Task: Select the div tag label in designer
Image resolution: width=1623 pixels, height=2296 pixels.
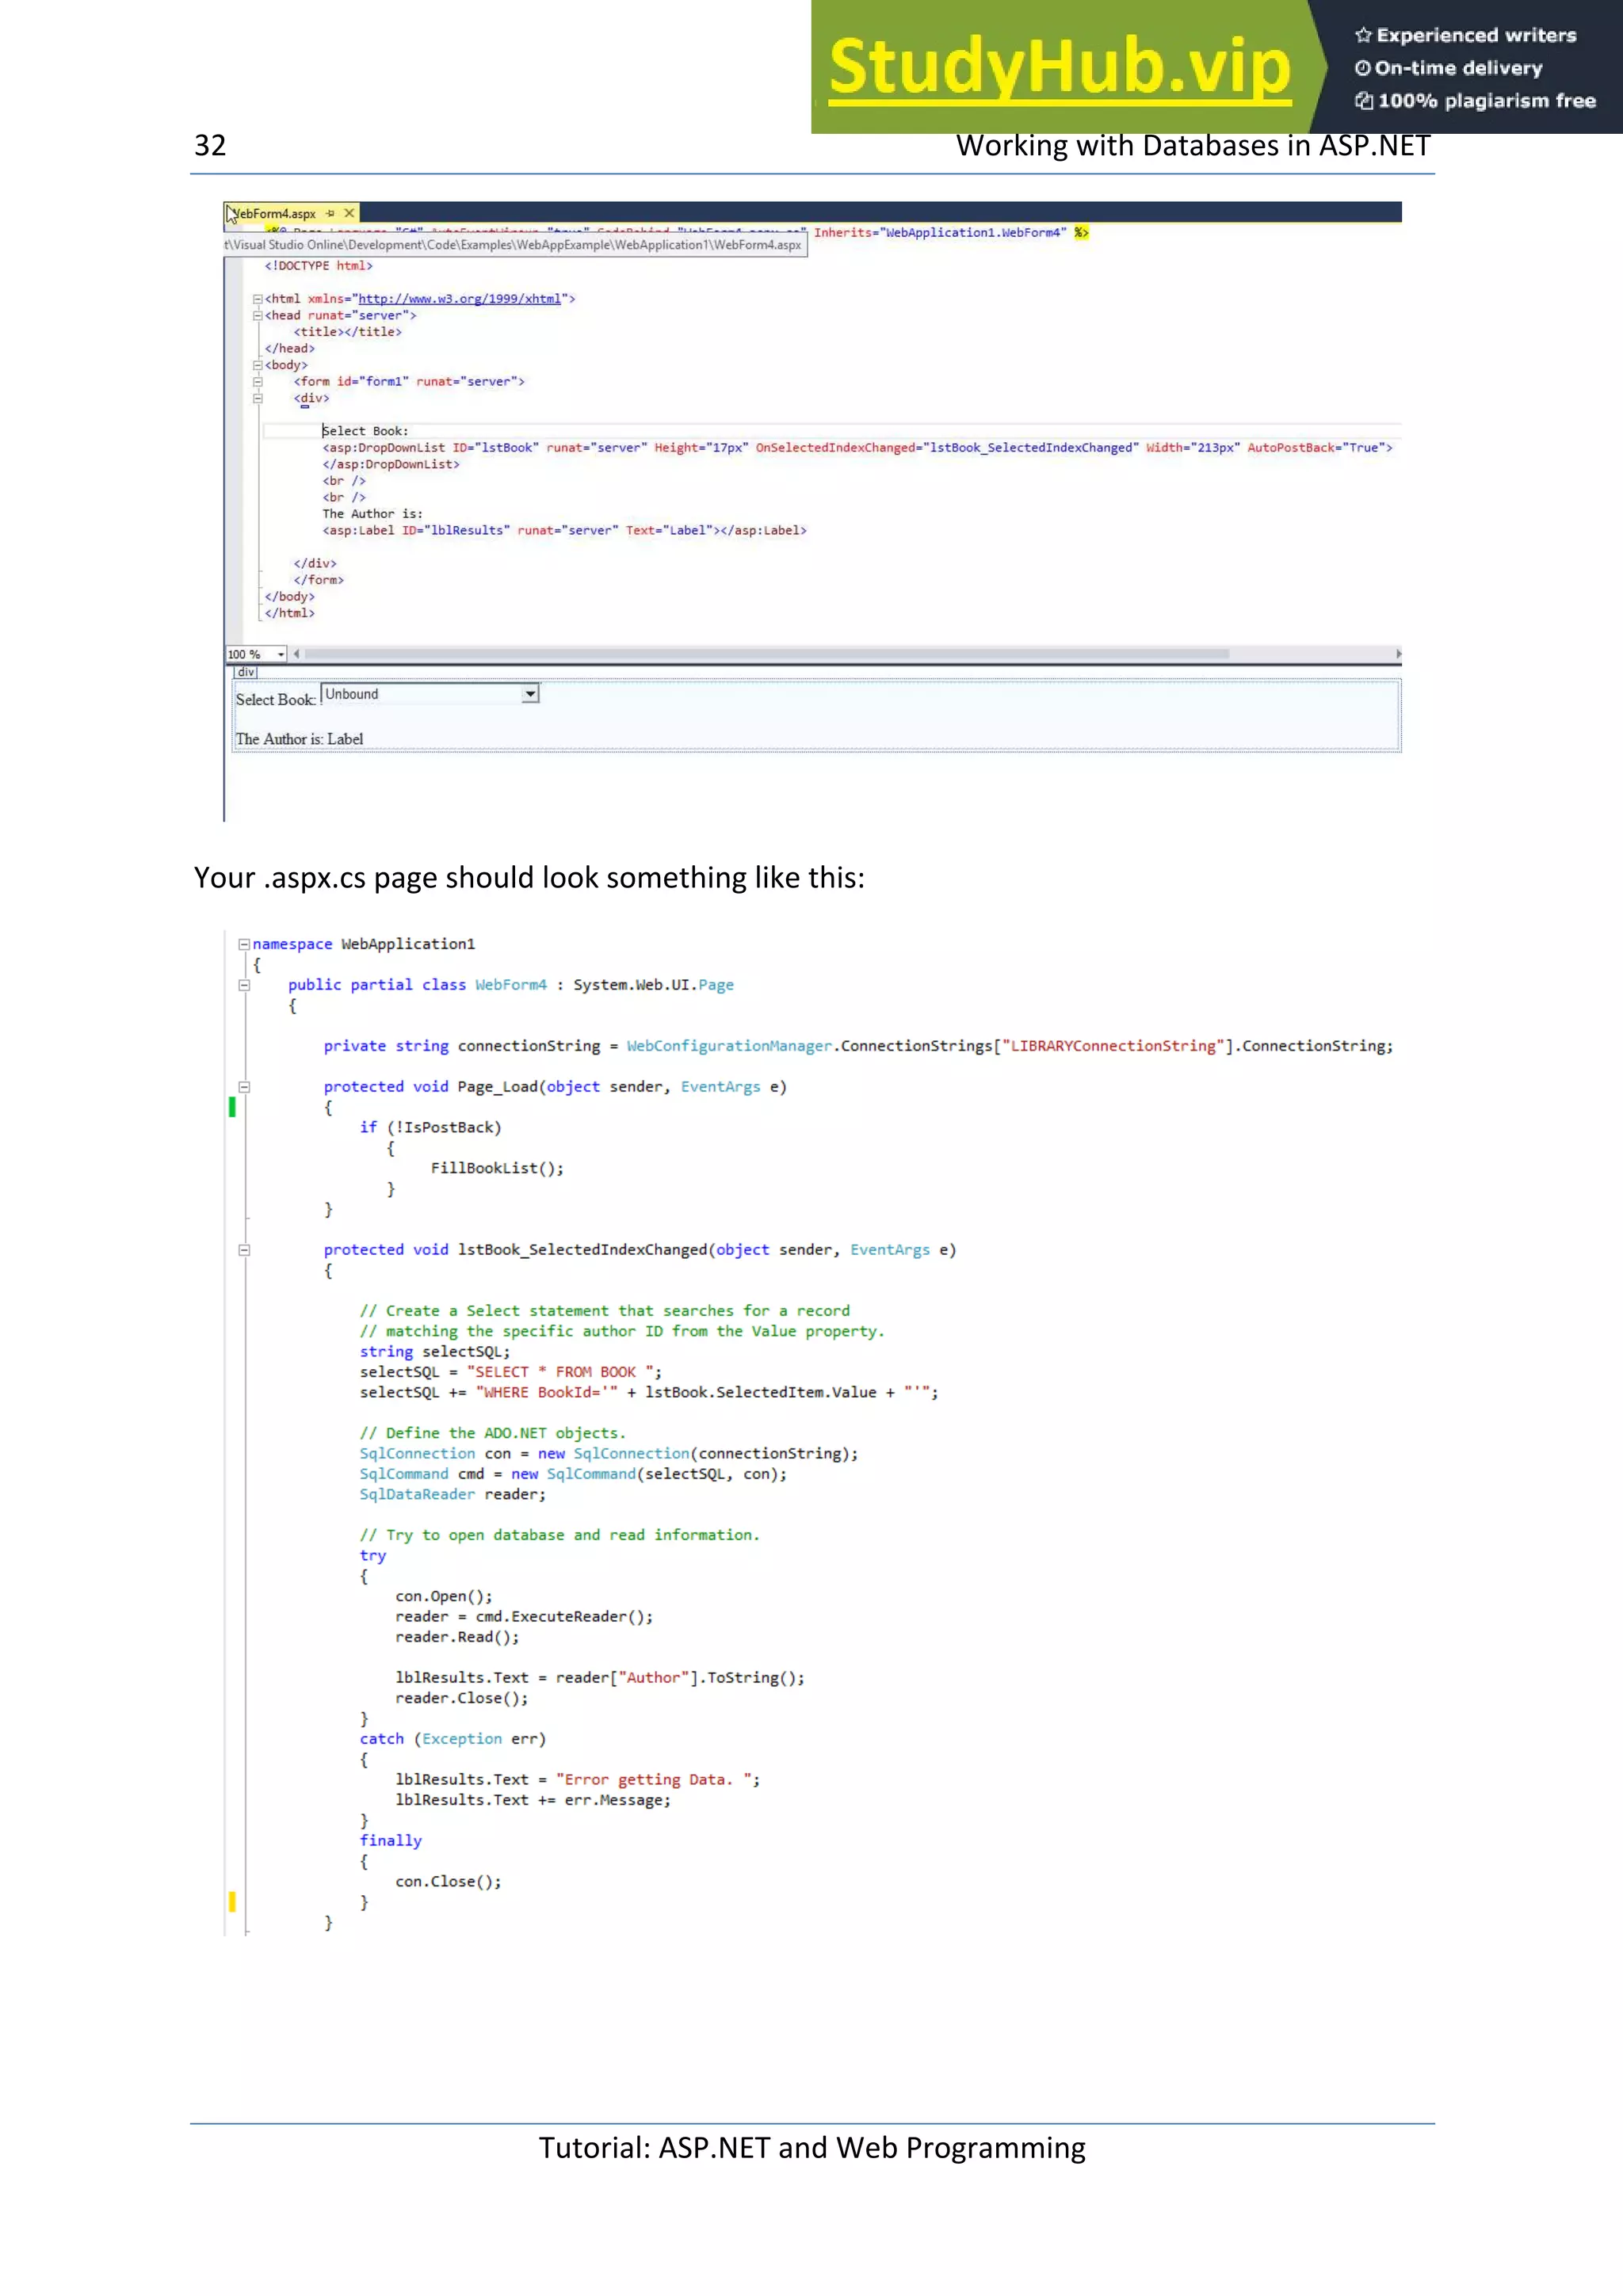Action: 246,672
